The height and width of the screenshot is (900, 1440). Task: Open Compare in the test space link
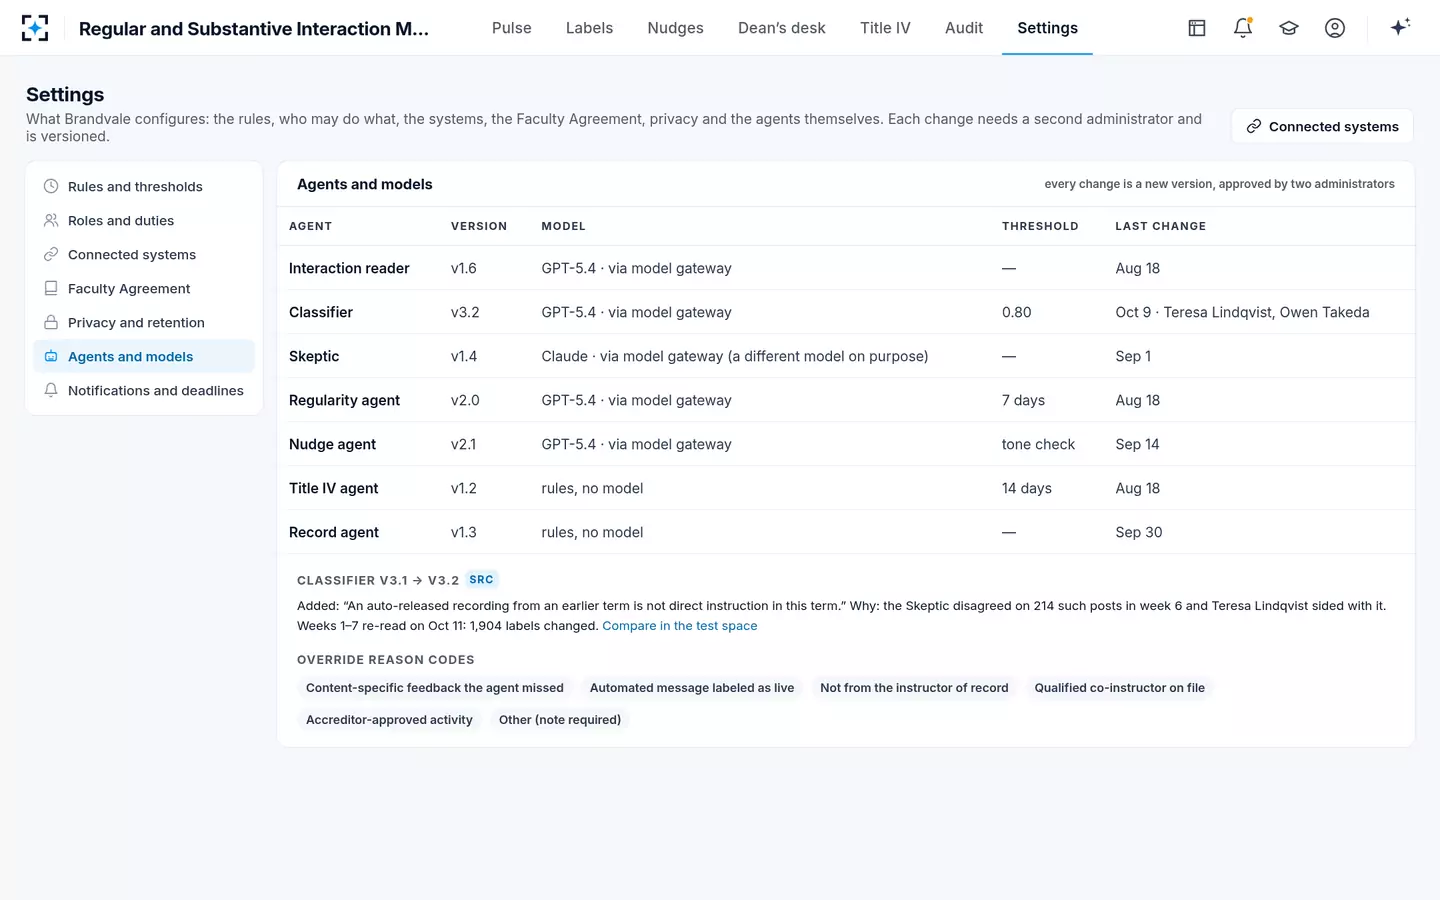pos(680,626)
